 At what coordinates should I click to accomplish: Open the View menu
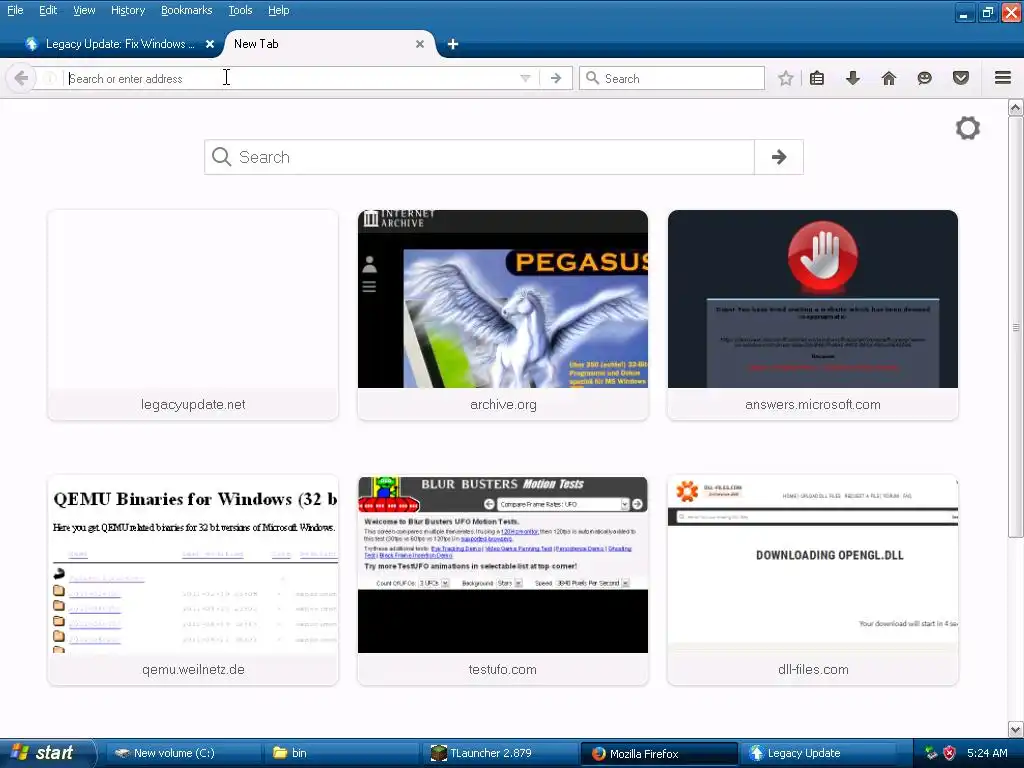click(x=84, y=10)
